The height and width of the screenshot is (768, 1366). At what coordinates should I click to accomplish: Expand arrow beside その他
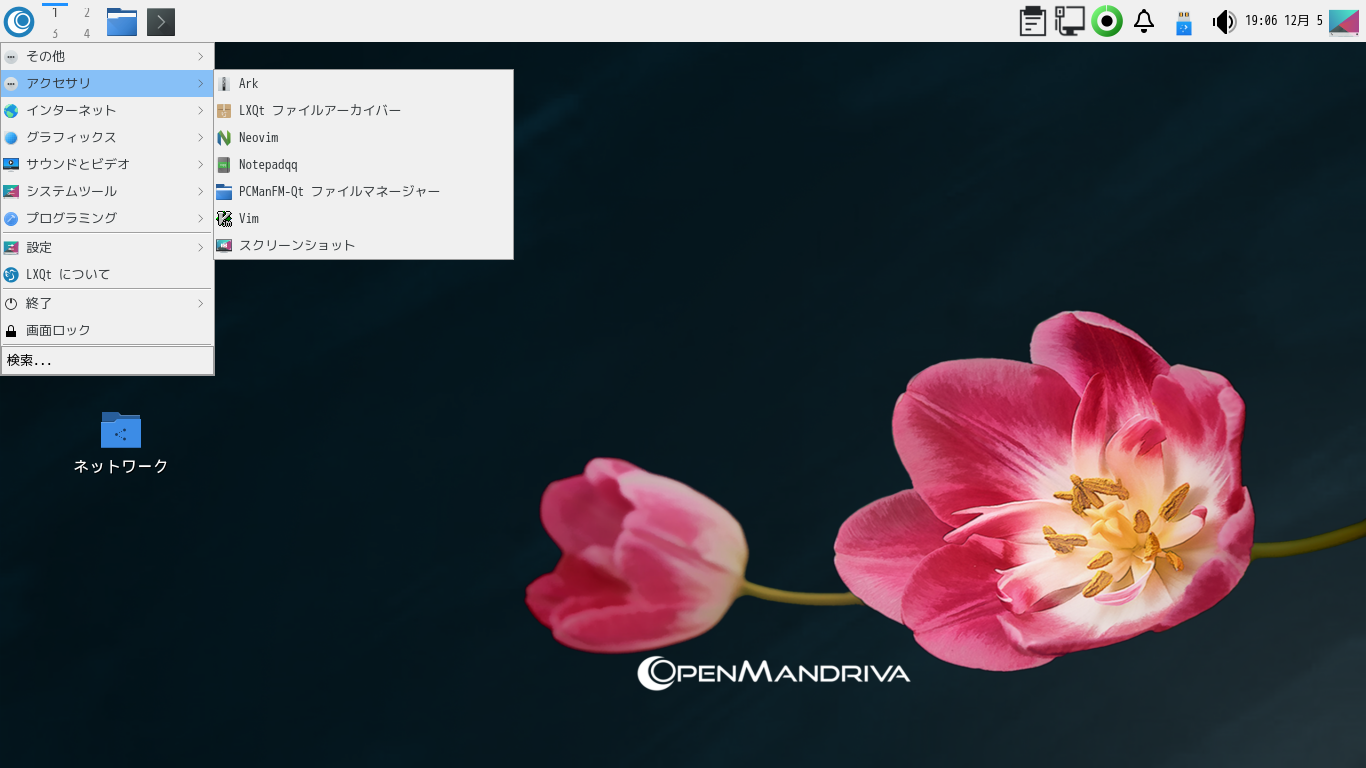pyautogui.click(x=201, y=57)
